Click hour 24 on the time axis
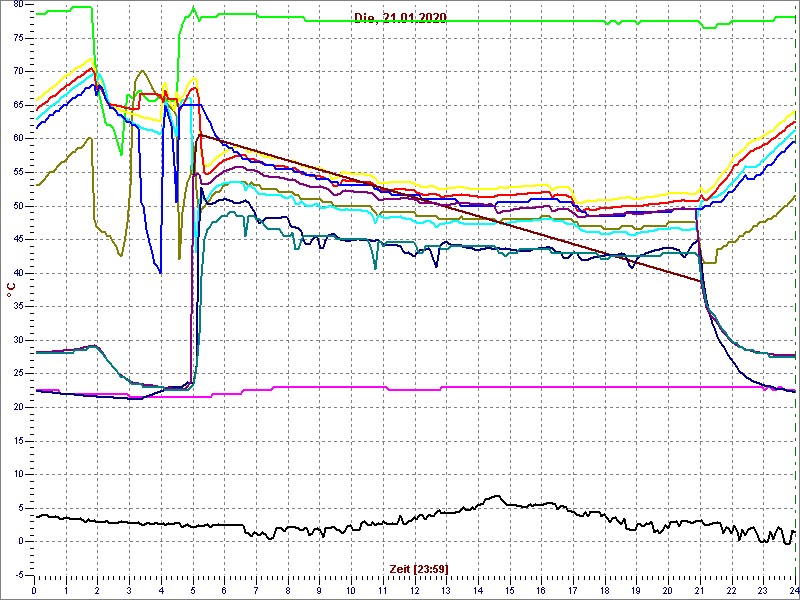Viewport: 800px width, 600px height. point(792,589)
